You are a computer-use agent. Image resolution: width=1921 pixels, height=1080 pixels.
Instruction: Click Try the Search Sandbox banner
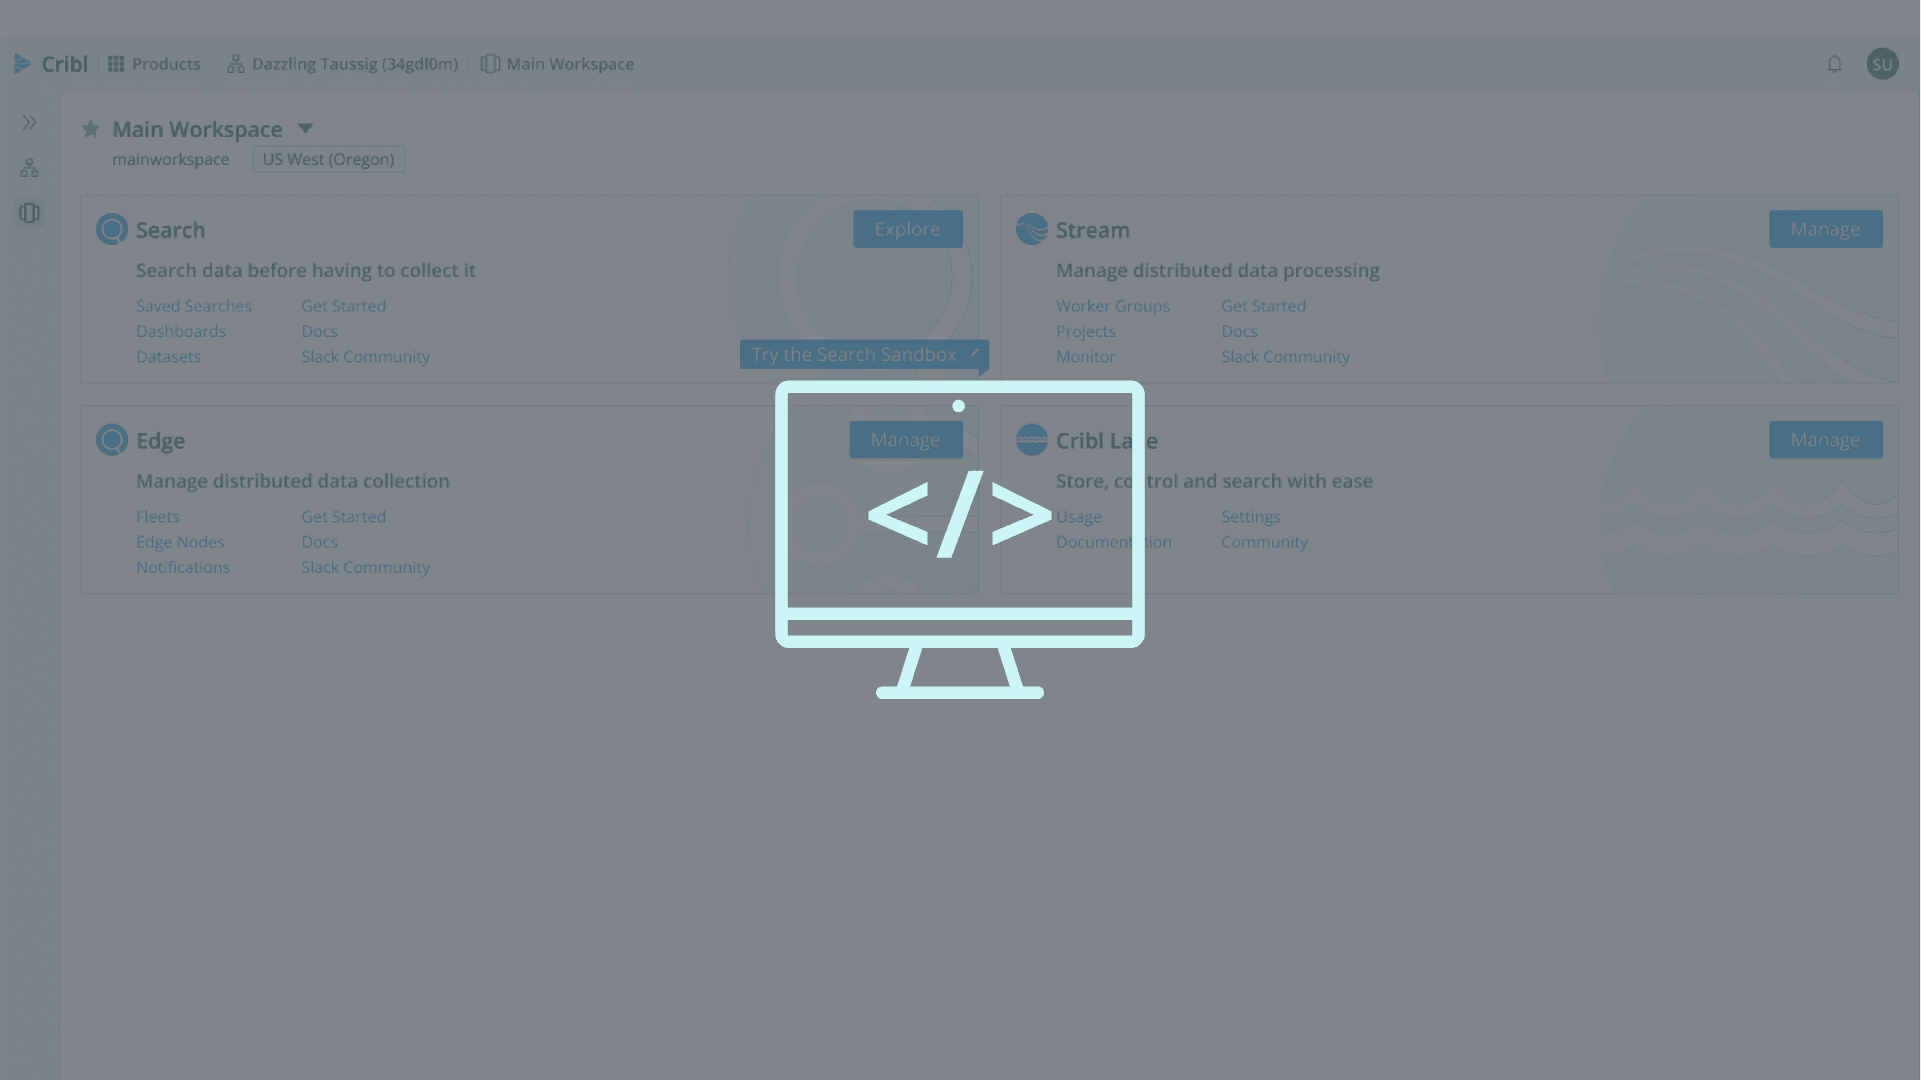click(x=863, y=354)
